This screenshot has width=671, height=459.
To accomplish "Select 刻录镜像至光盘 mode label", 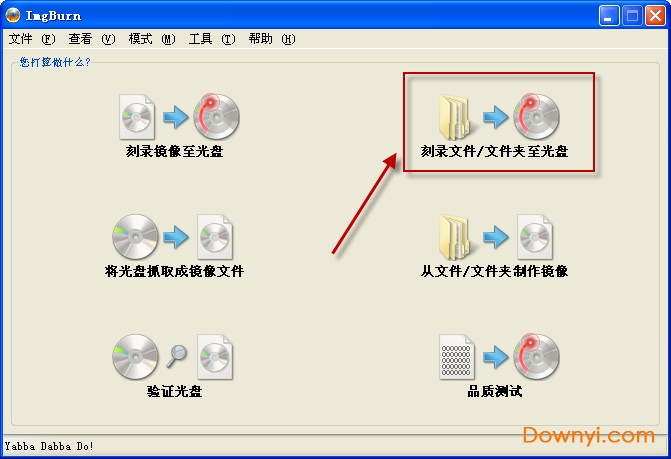I will tap(174, 151).
